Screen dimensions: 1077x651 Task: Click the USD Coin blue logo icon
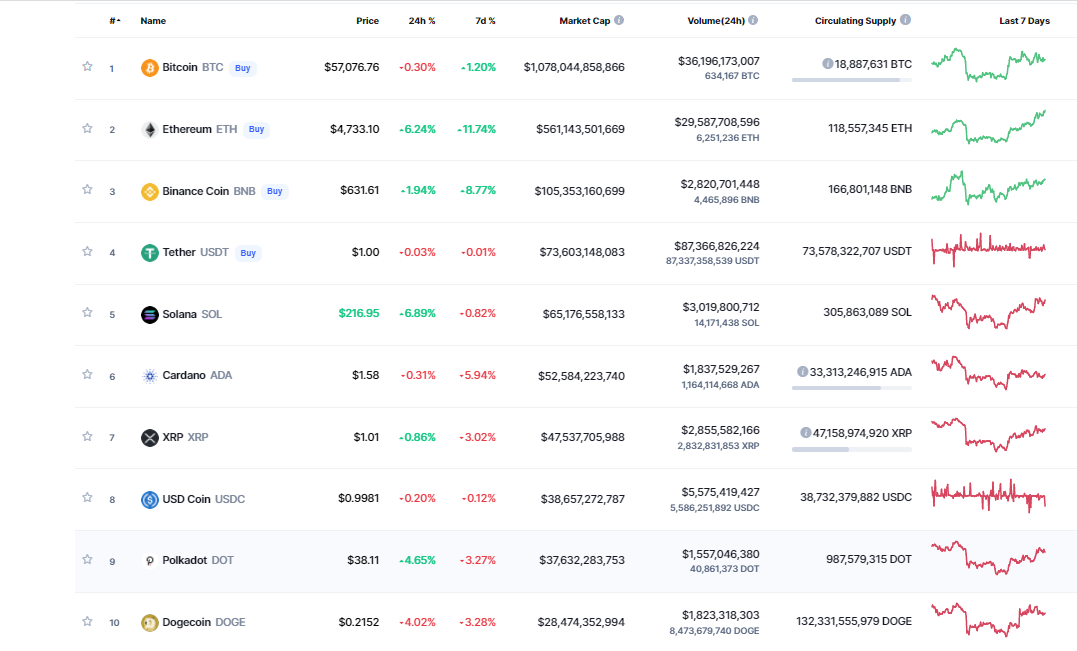click(150, 499)
